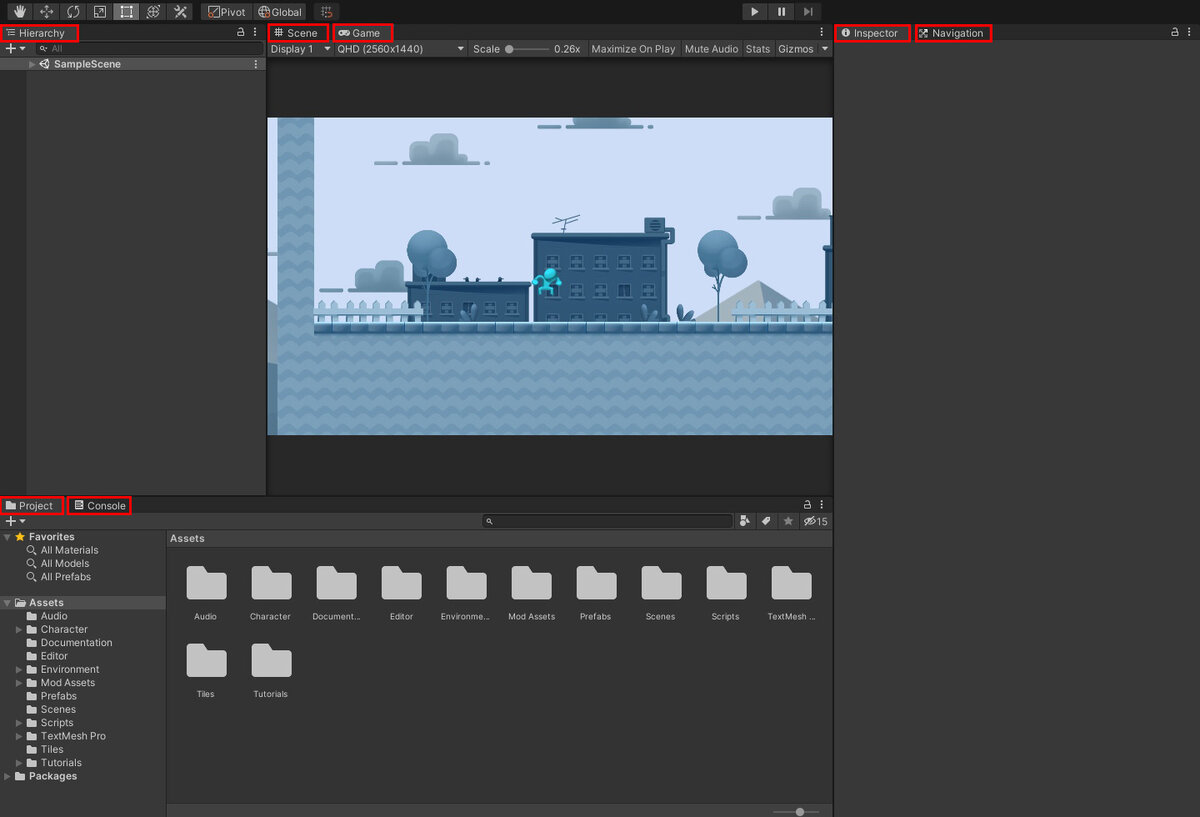Screen dimensions: 1200x817
Task: Select the Rect tool
Action: (126, 12)
